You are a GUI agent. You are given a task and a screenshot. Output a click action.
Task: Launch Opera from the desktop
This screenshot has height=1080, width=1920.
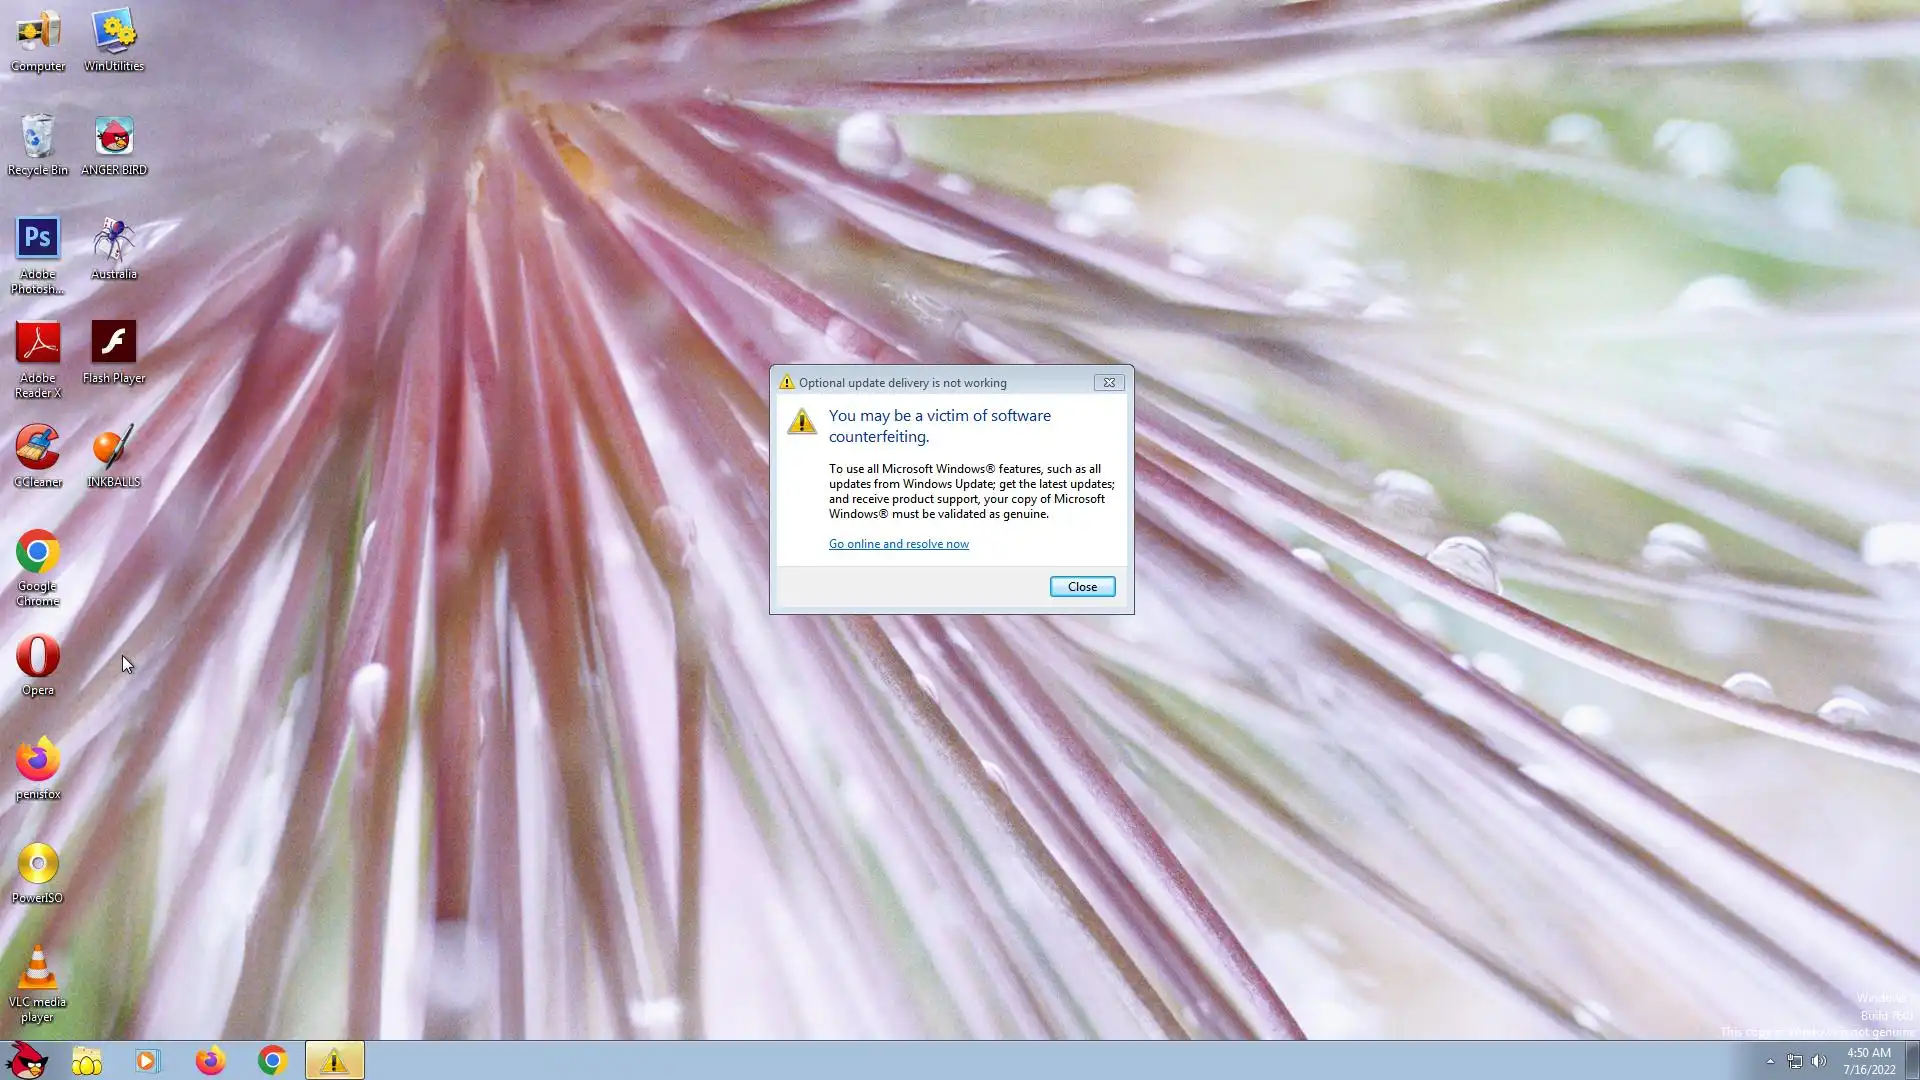37,657
